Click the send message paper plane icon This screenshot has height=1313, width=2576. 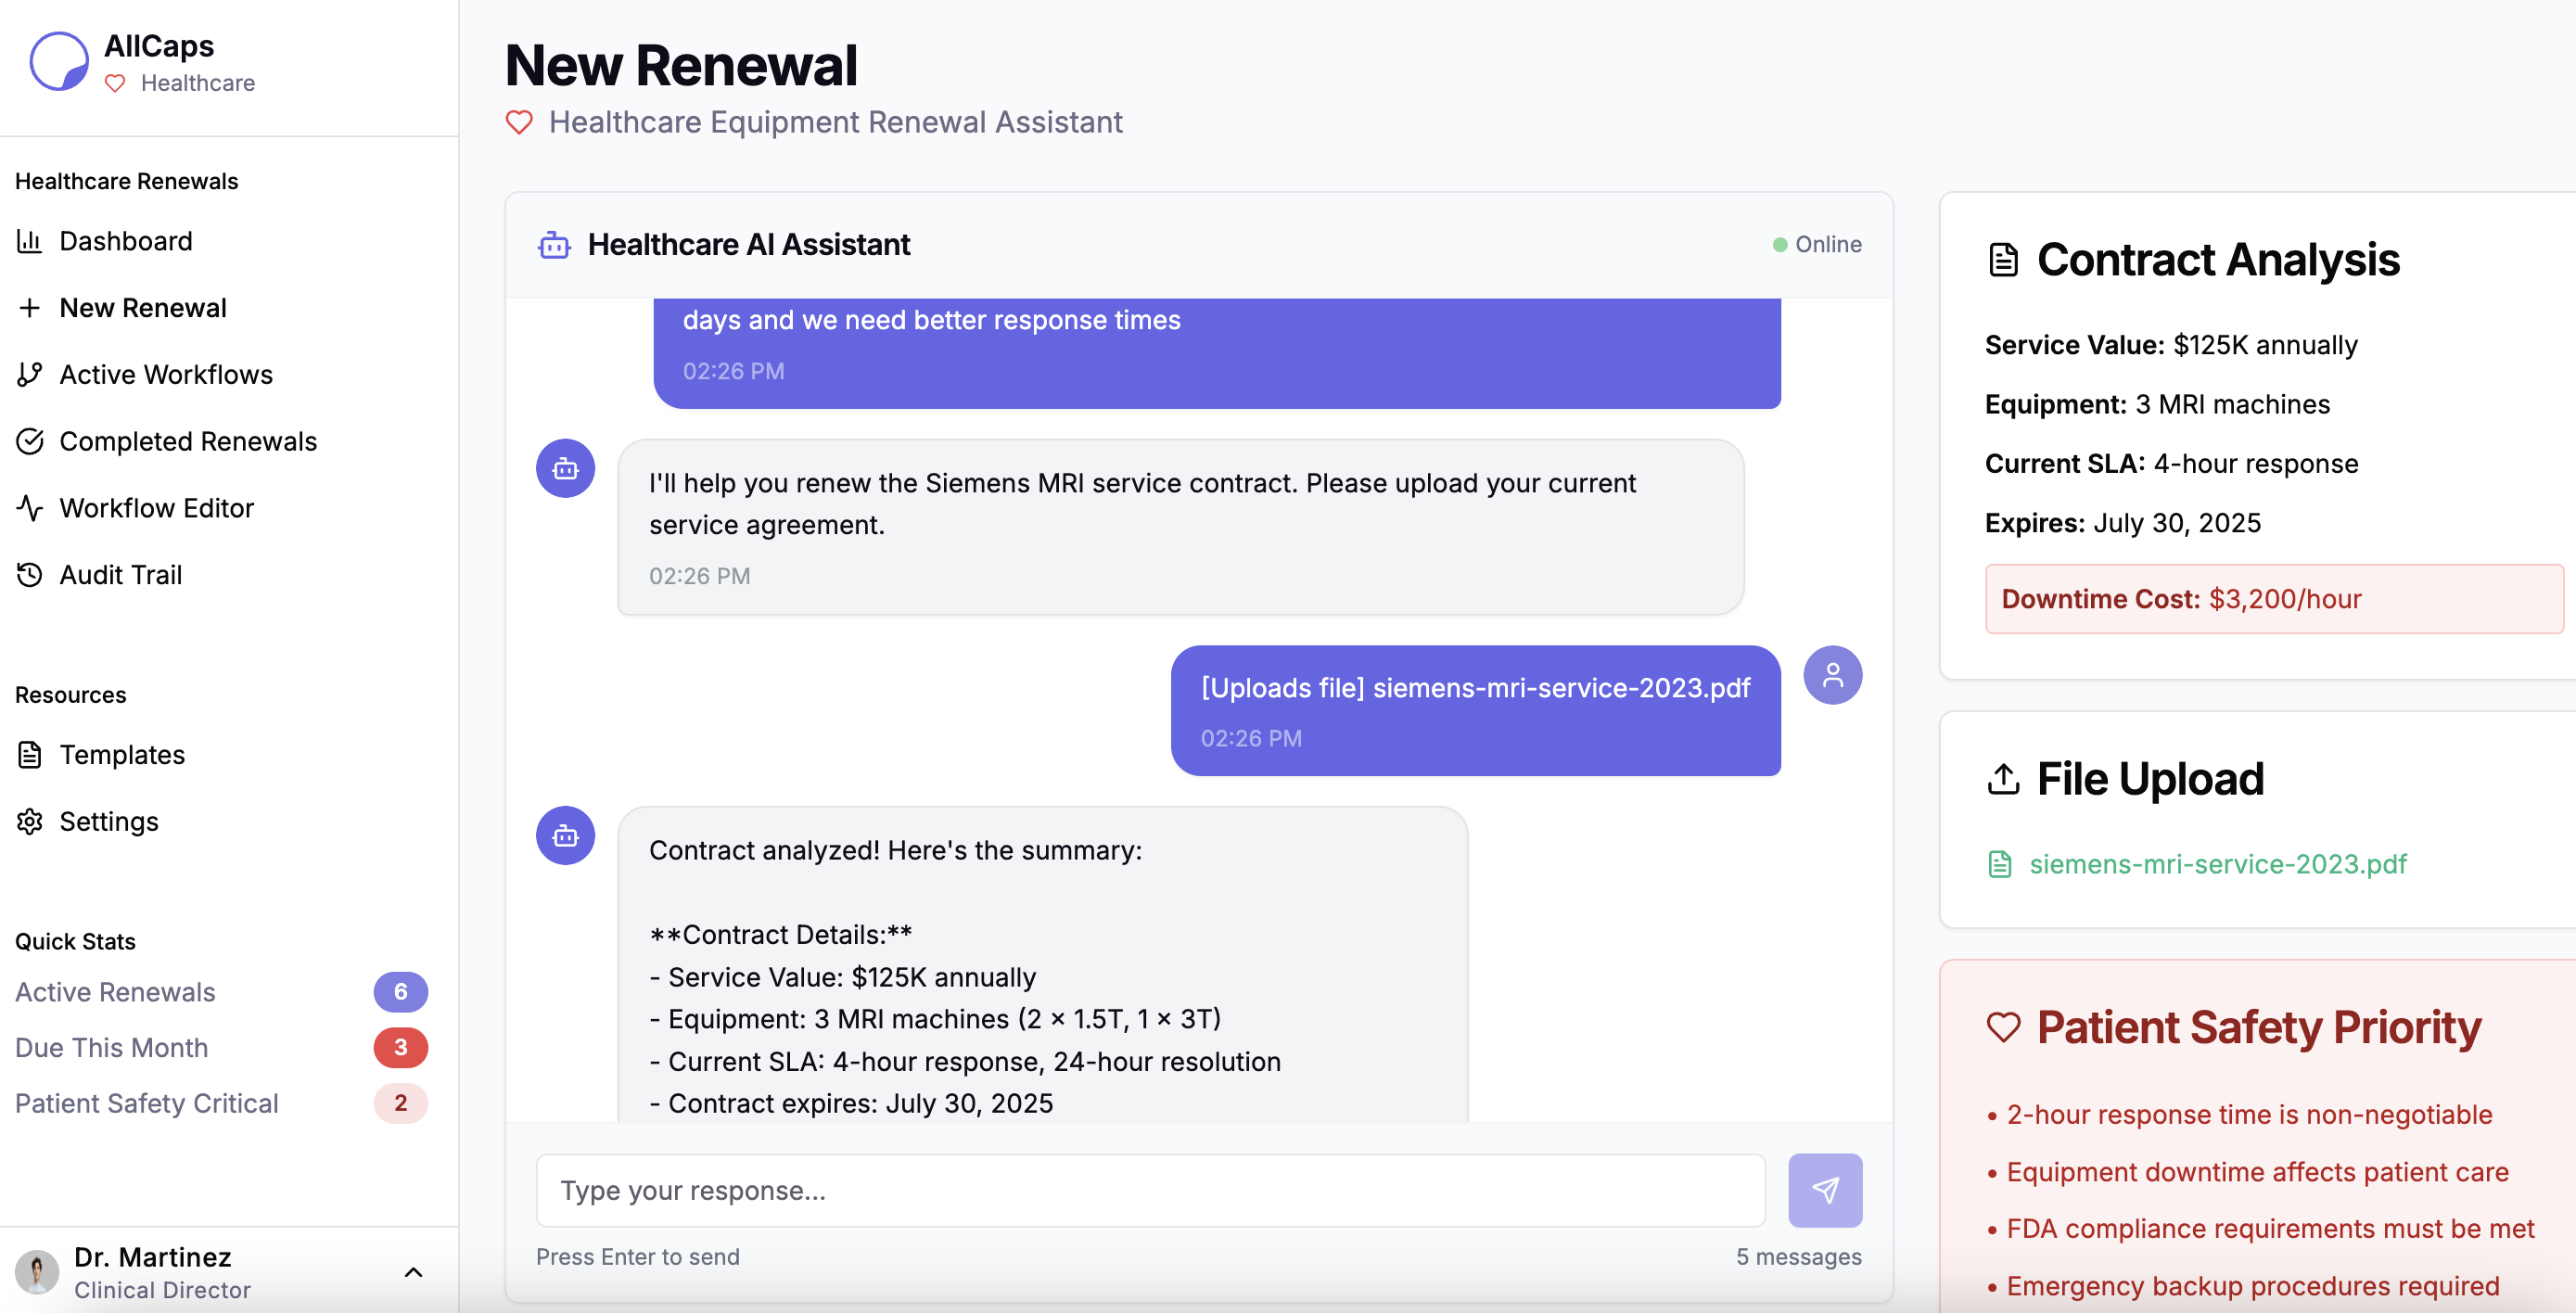coord(1824,1190)
